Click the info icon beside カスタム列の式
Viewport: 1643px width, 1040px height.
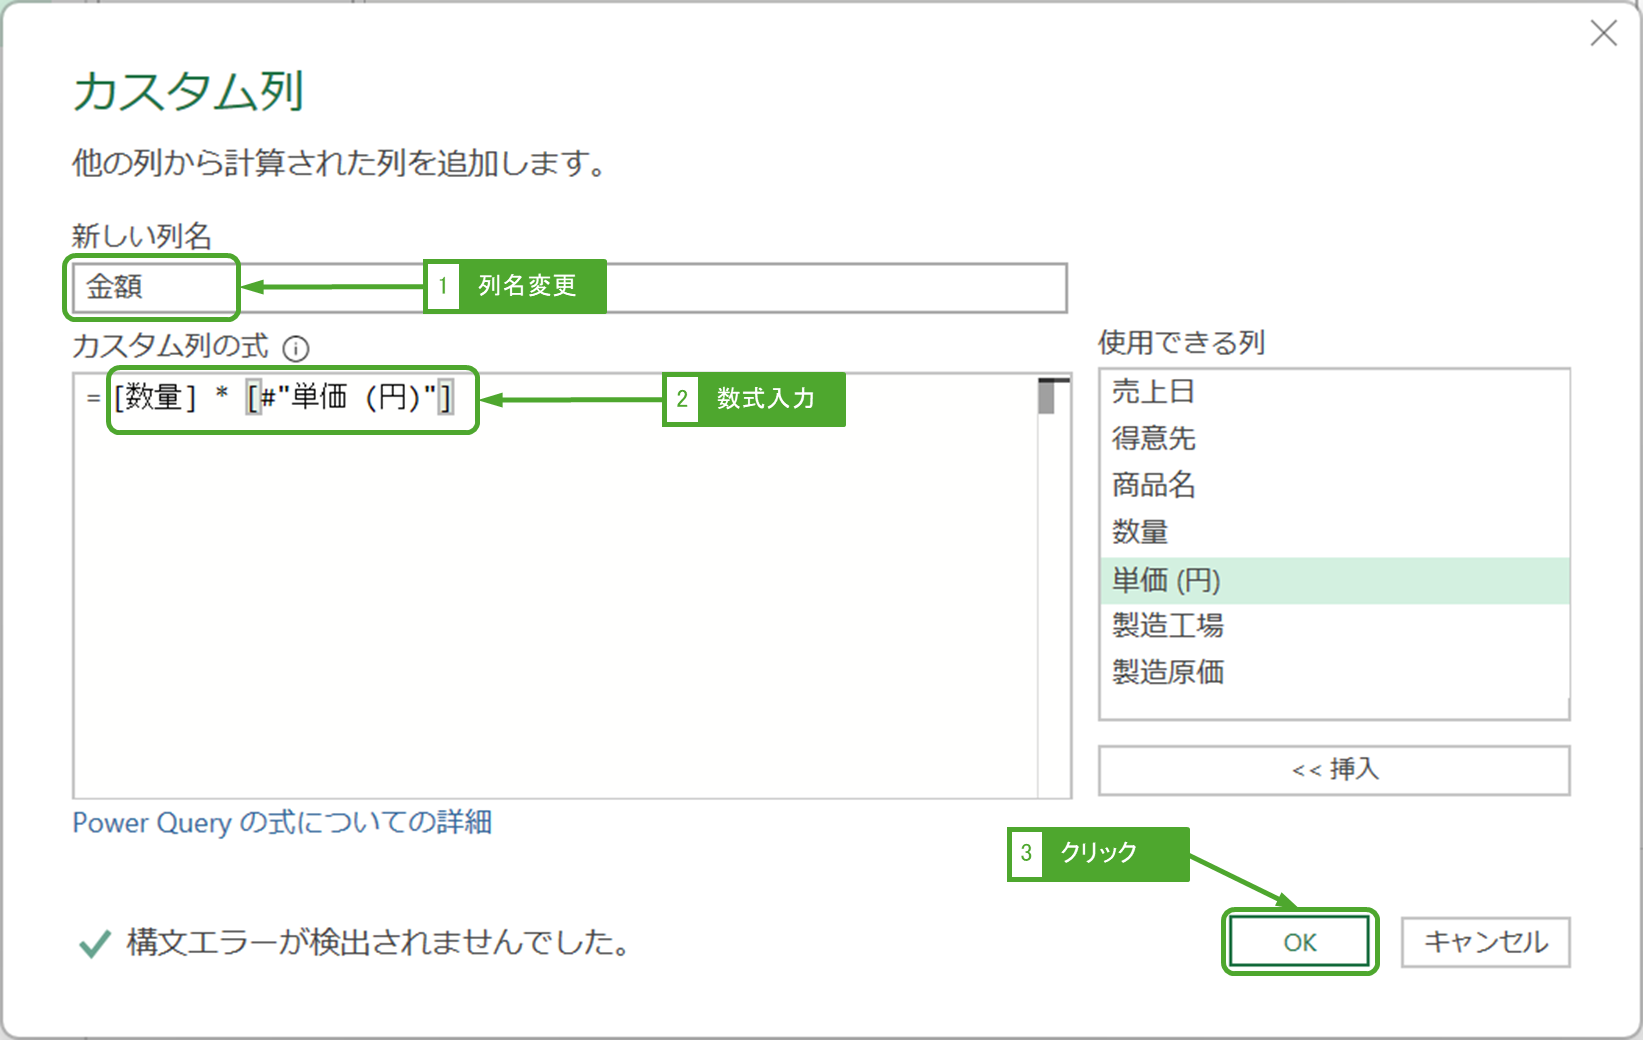[296, 348]
